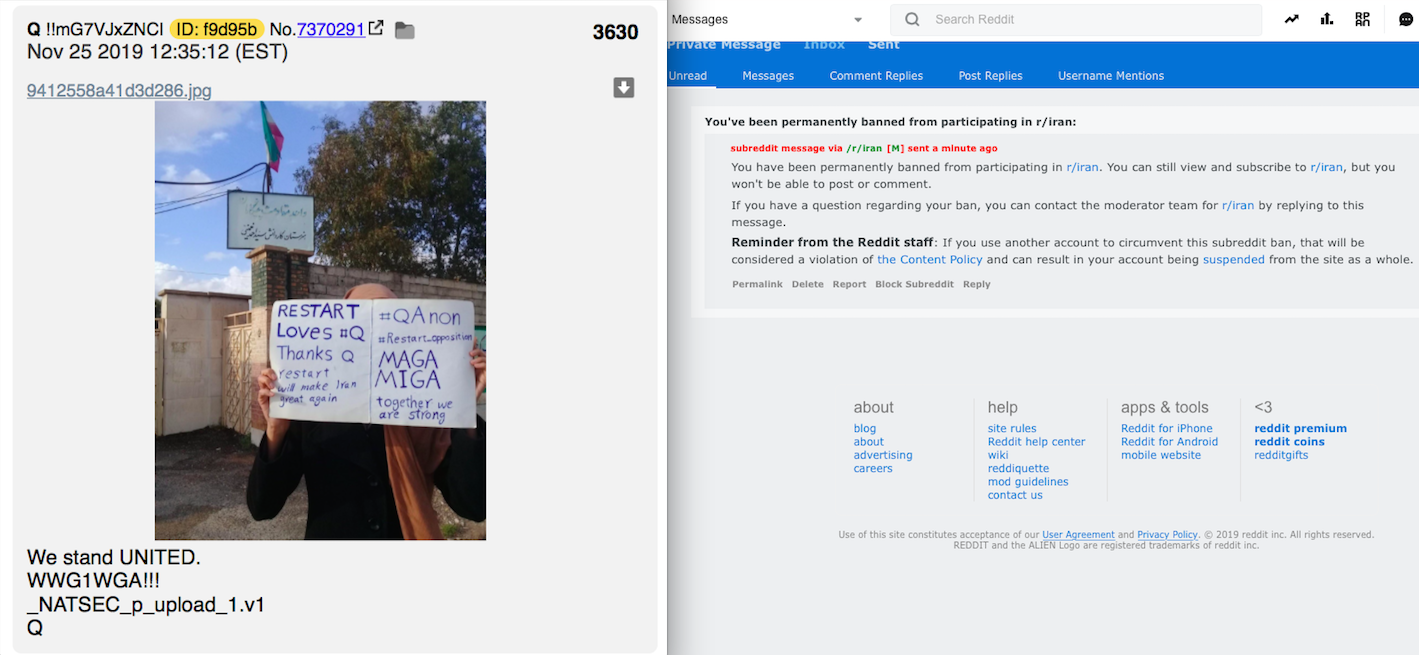Image resolution: width=1419 pixels, height=655 pixels.
Task: Click the suspended link in message
Action: (1233, 259)
